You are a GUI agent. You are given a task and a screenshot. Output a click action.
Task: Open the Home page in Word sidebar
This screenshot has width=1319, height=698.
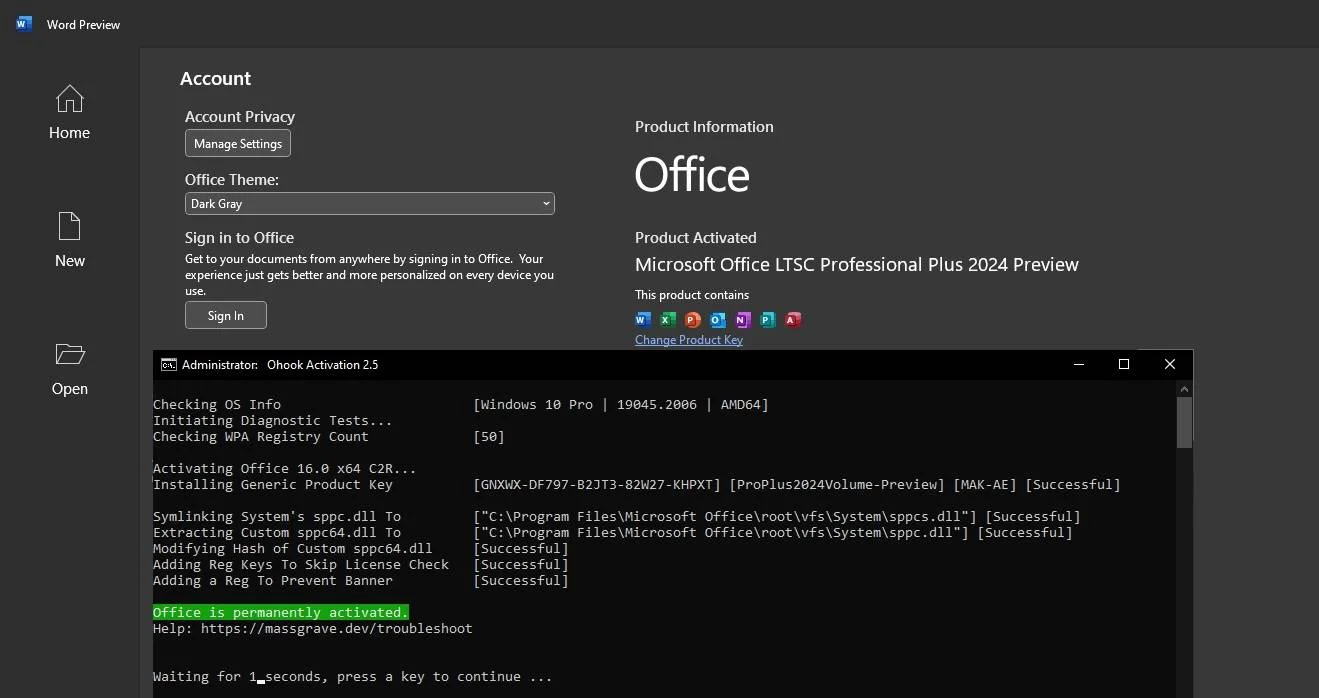69,112
